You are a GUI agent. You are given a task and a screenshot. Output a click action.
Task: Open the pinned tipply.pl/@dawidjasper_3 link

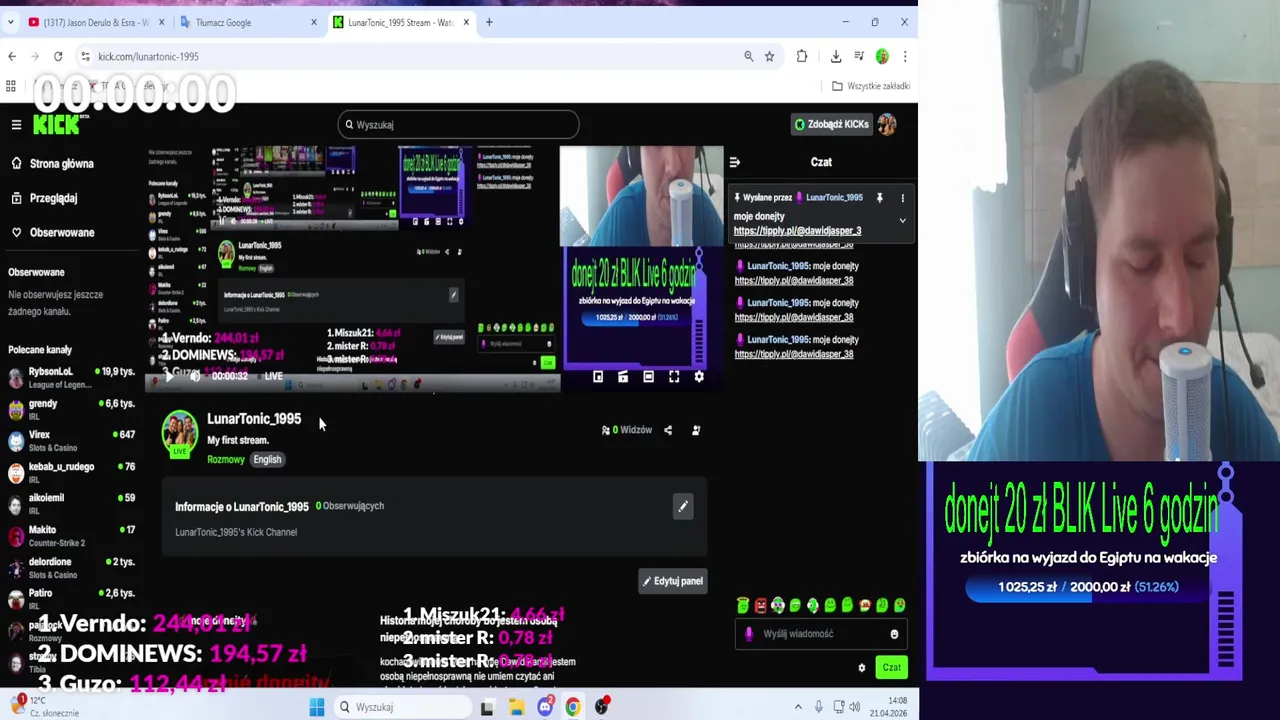click(797, 231)
